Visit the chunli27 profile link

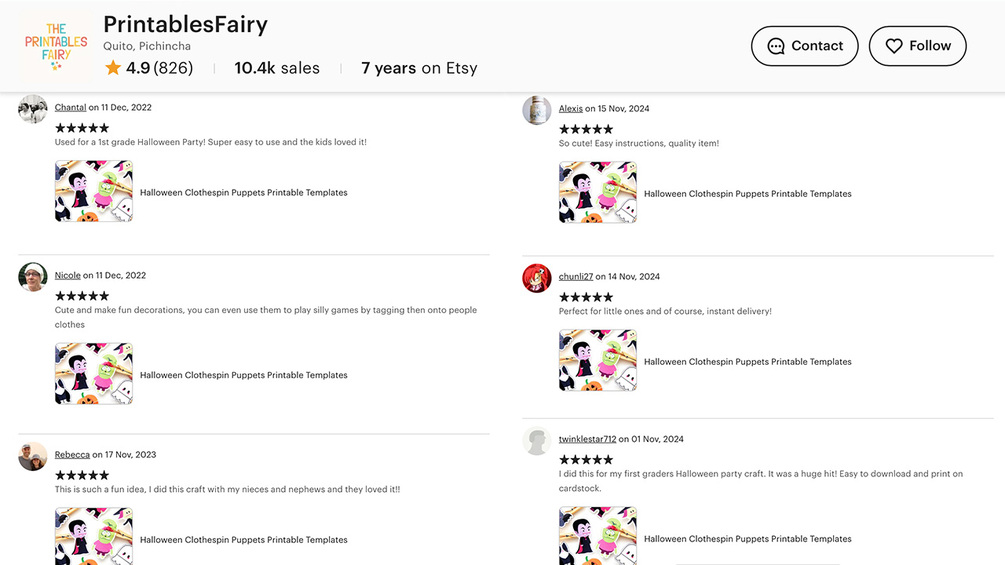(576, 276)
